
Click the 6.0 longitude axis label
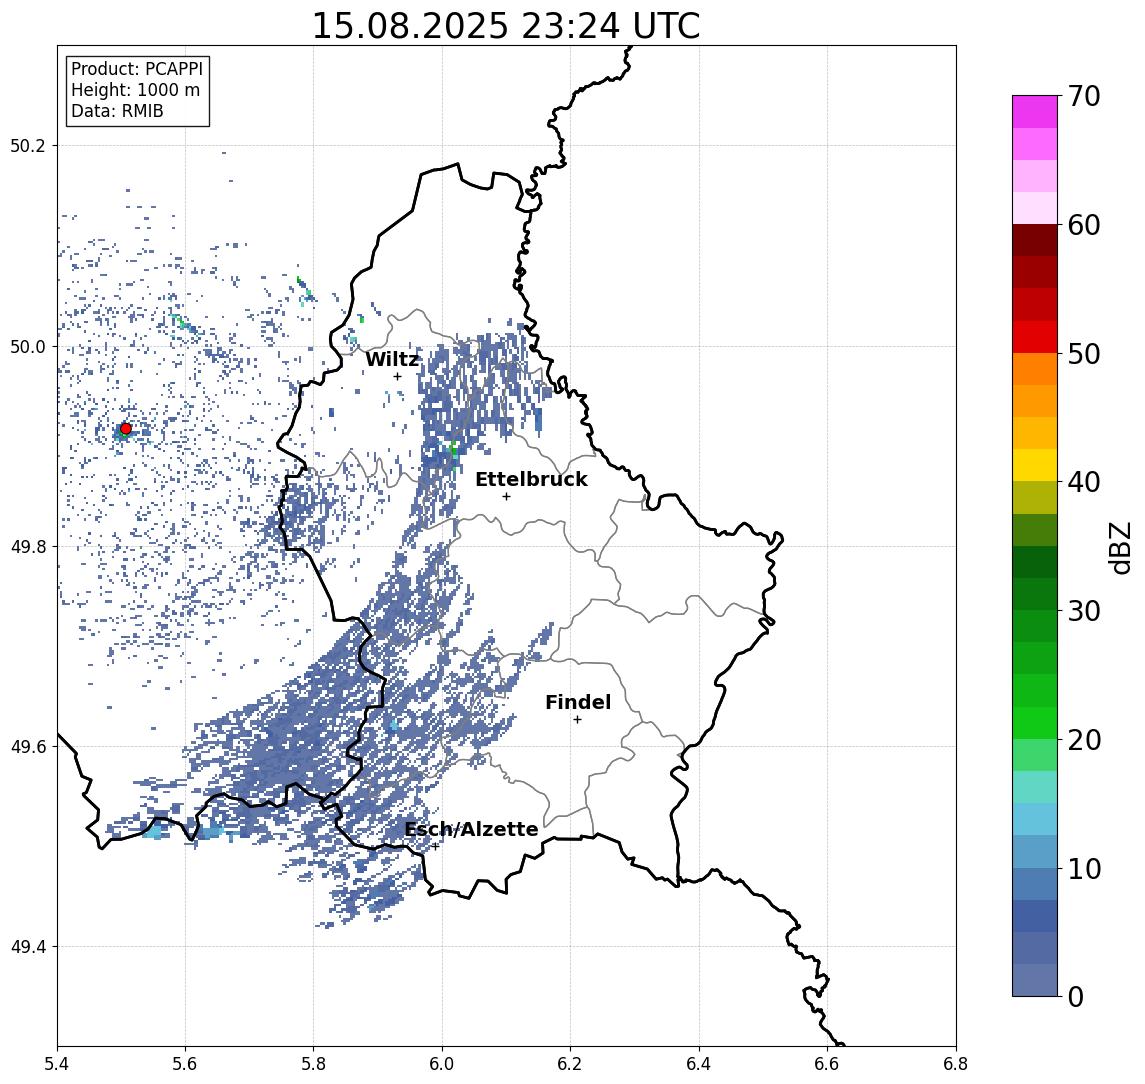tap(442, 1064)
